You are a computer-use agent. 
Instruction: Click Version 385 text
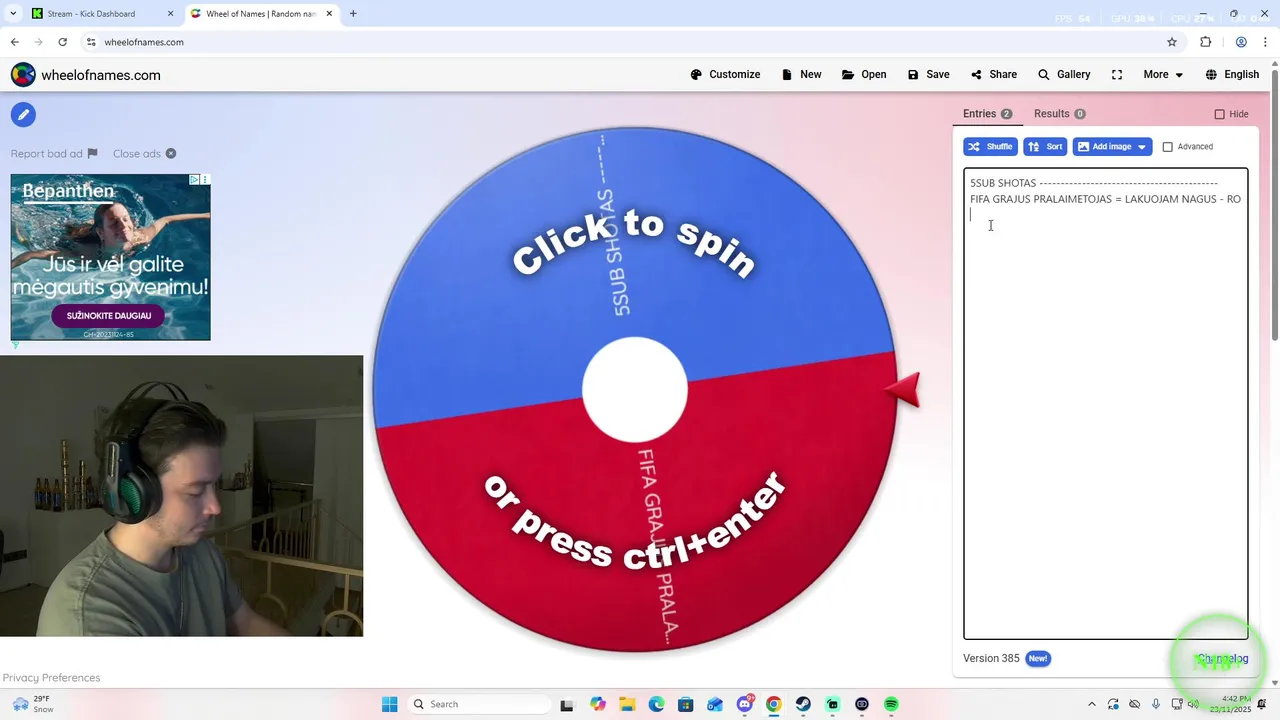pos(991,659)
